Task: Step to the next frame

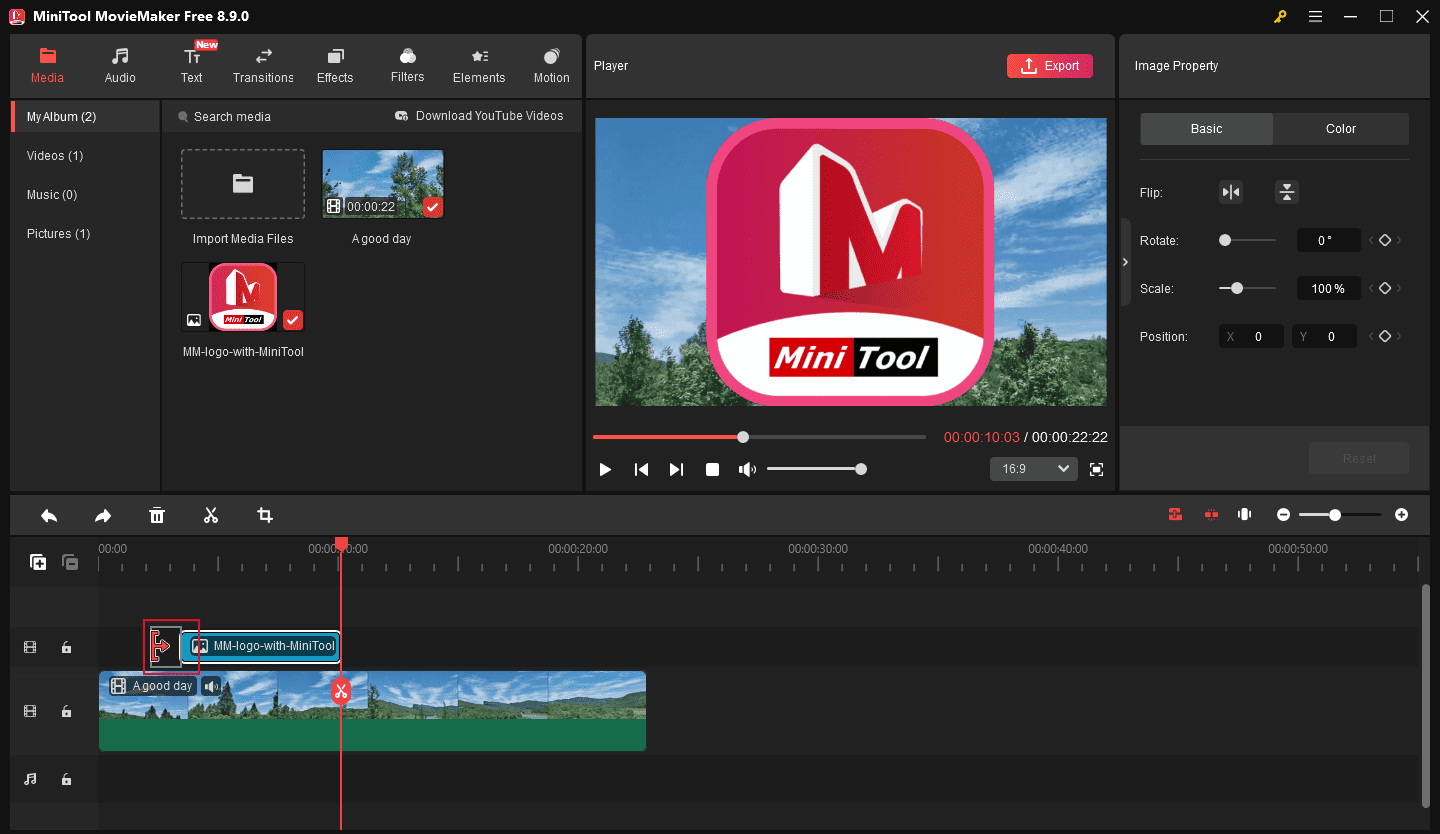Action: point(677,469)
